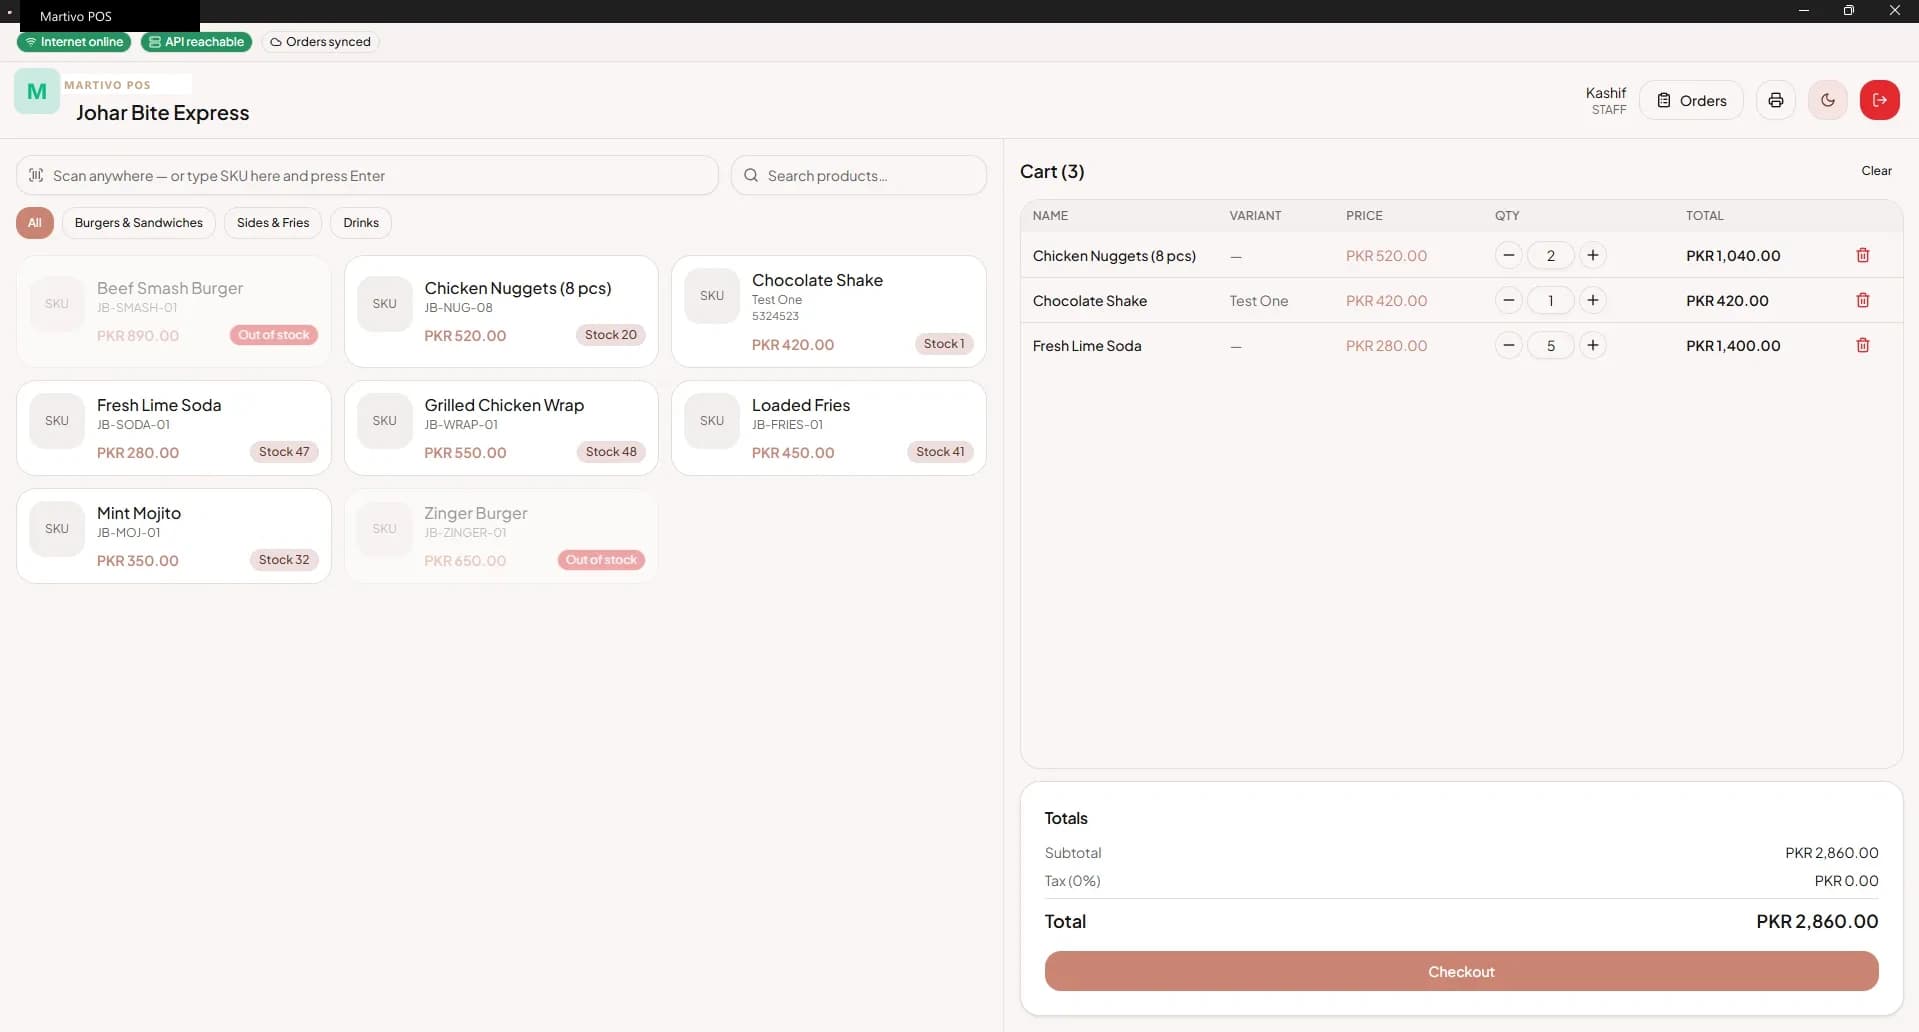This screenshot has width=1919, height=1032.
Task: Click the printer icon button
Action: tap(1775, 100)
